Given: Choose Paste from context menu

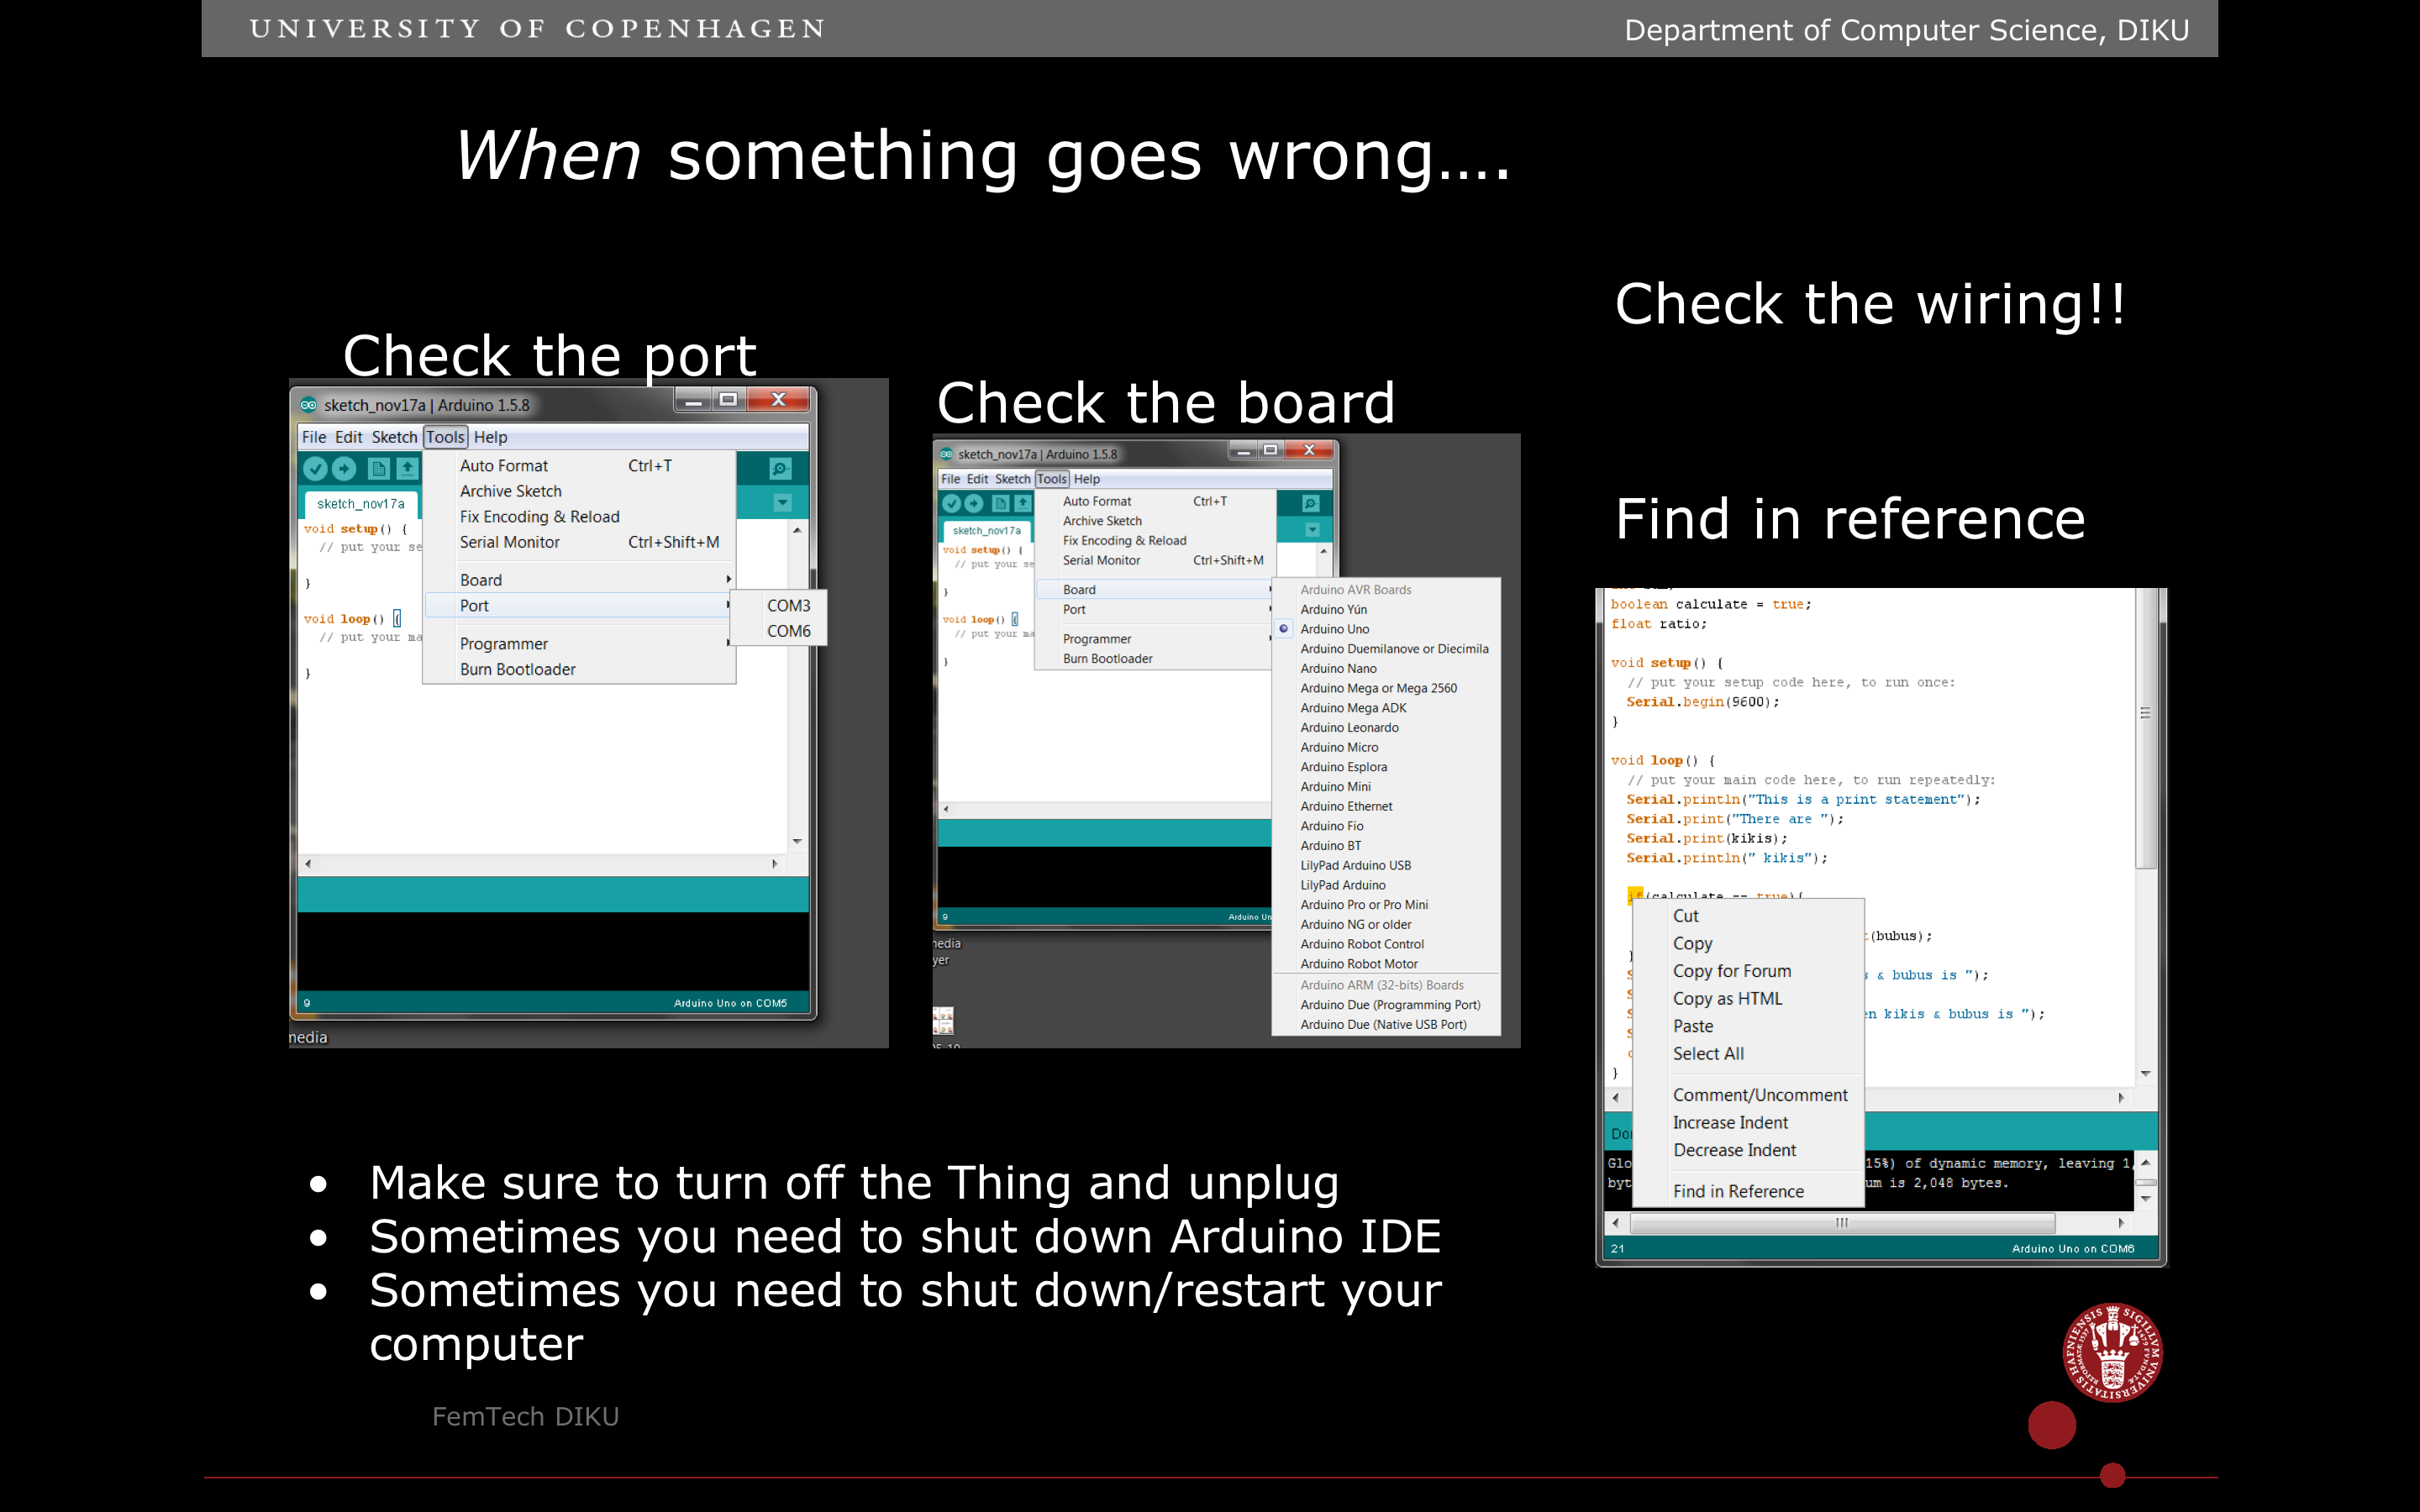Looking at the screenshot, I should pos(1748,1026).
